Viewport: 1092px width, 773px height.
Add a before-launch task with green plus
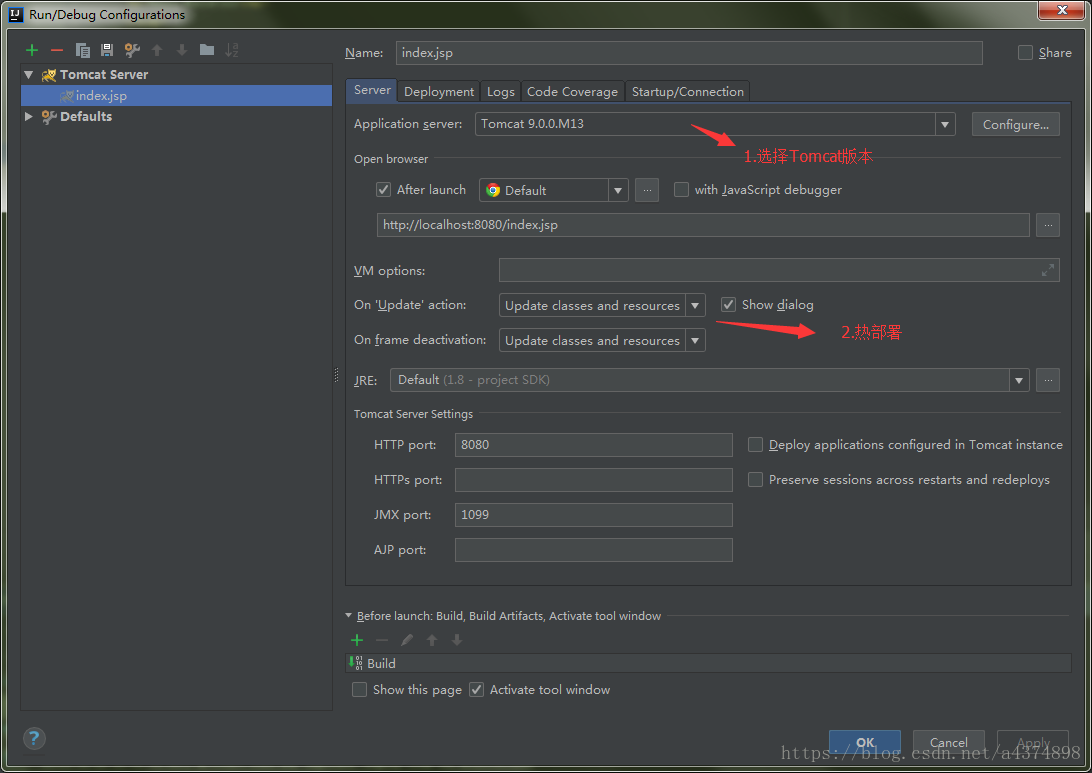point(357,640)
